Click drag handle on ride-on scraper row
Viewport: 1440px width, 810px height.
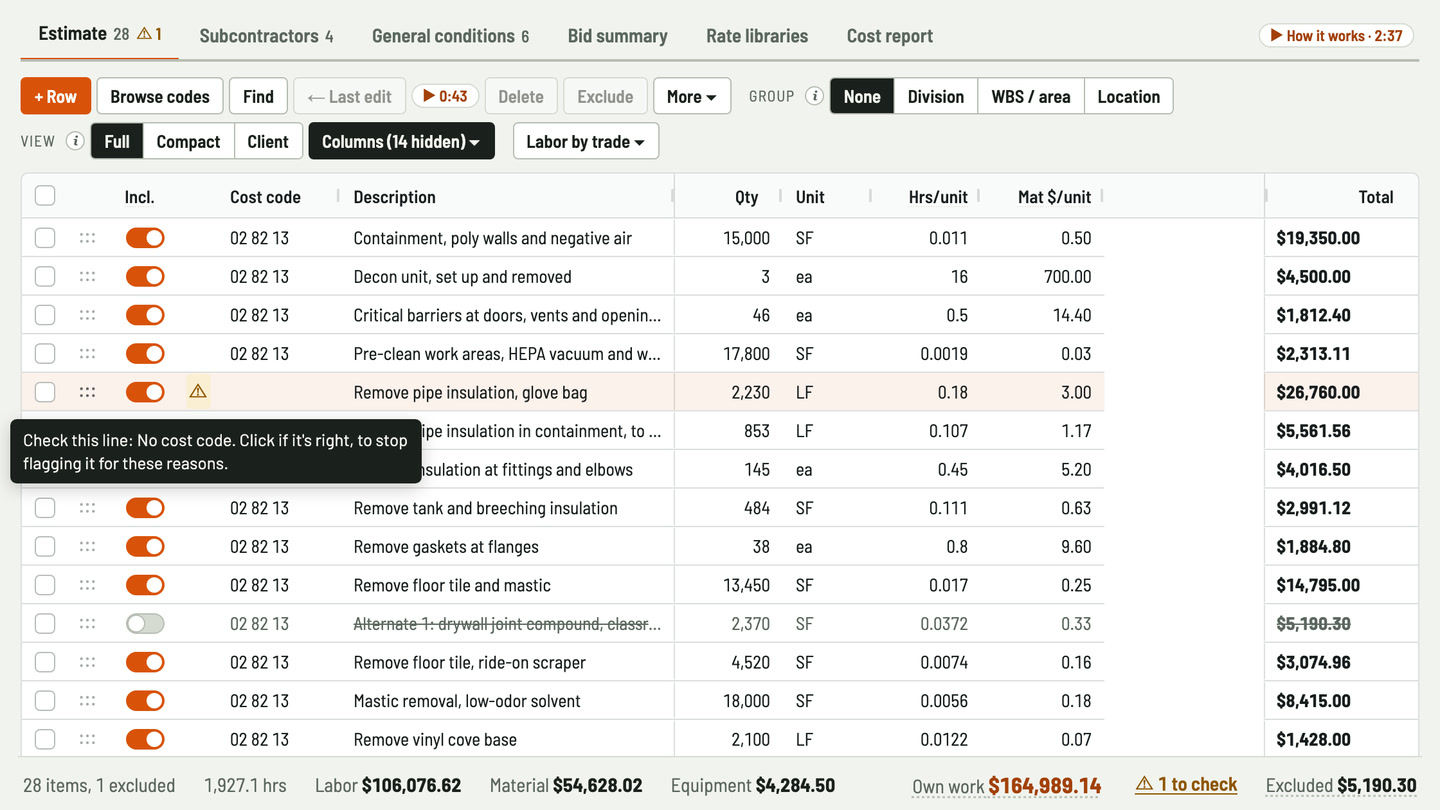(87, 662)
